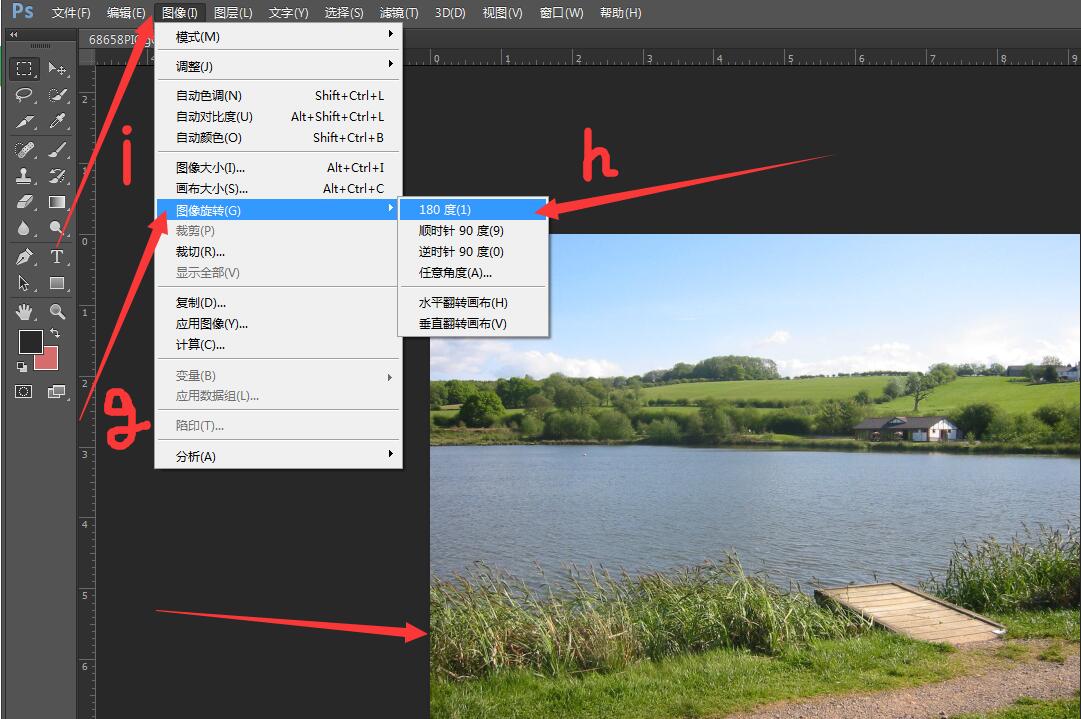Select the Eraser tool
Screen dimensions: 1081x719
[24, 202]
